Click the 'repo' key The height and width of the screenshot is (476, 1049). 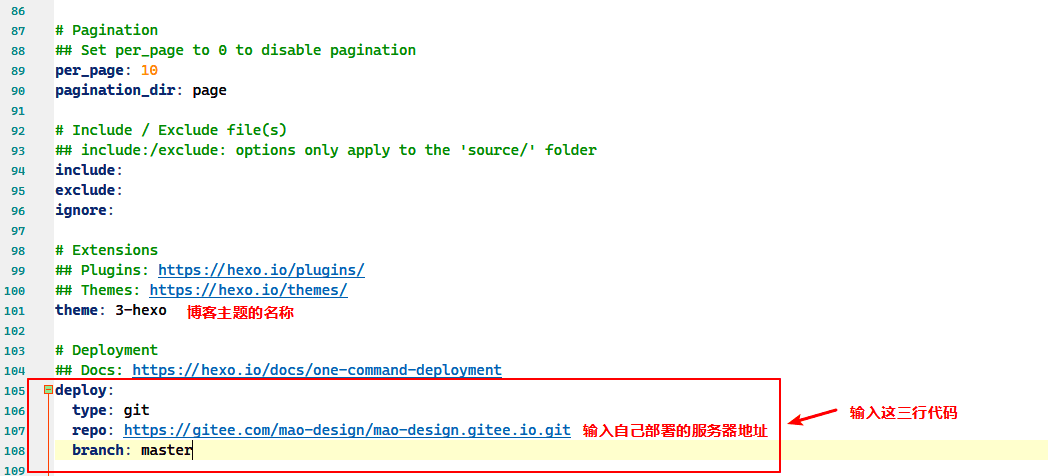pos(90,430)
